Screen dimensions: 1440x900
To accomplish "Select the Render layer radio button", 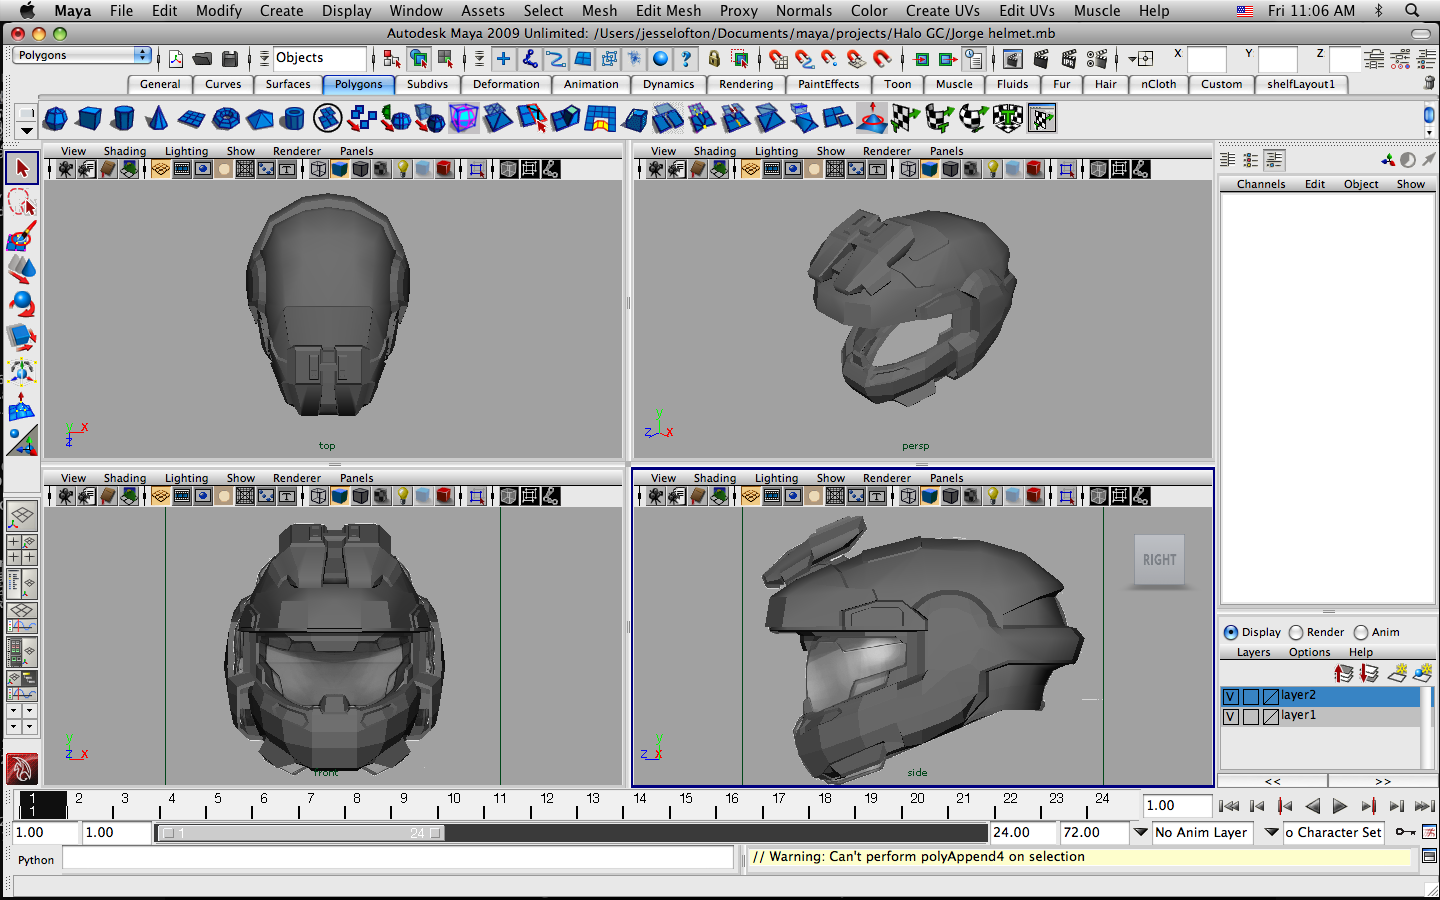I will (1297, 632).
